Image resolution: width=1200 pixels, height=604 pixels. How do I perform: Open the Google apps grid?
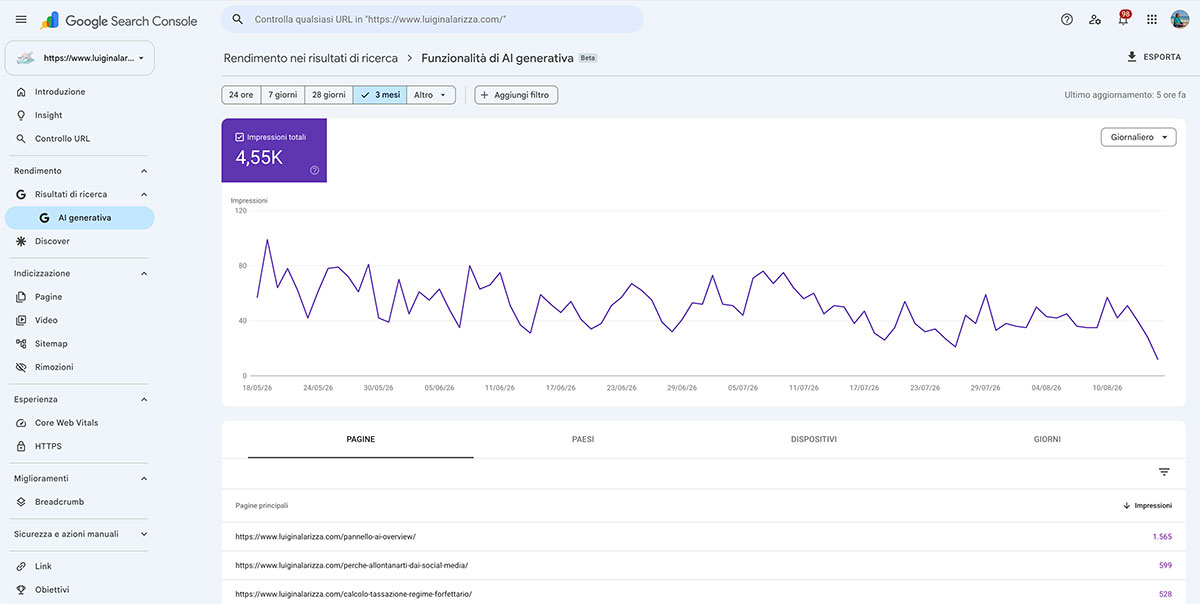[1152, 19]
